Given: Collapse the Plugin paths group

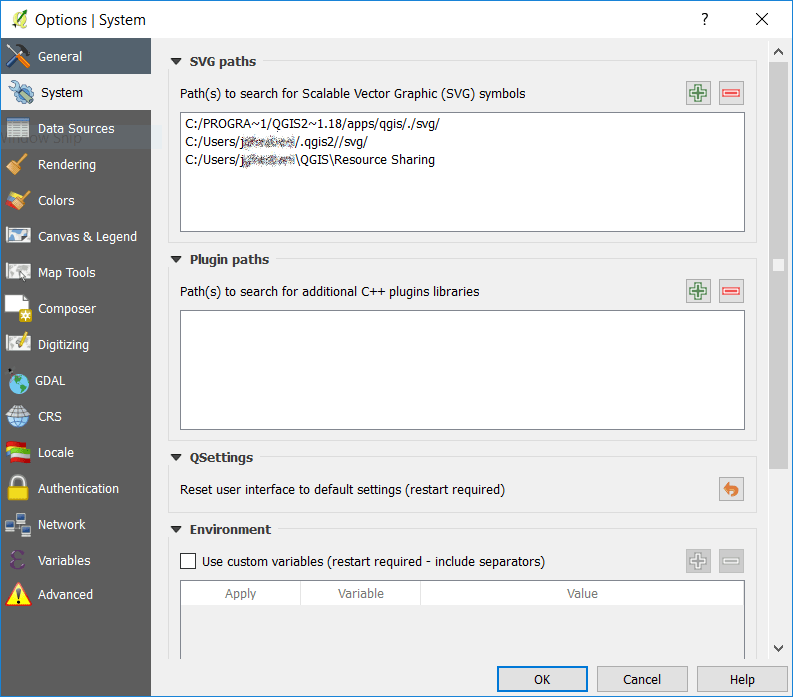Looking at the screenshot, I should click(176, 259).
